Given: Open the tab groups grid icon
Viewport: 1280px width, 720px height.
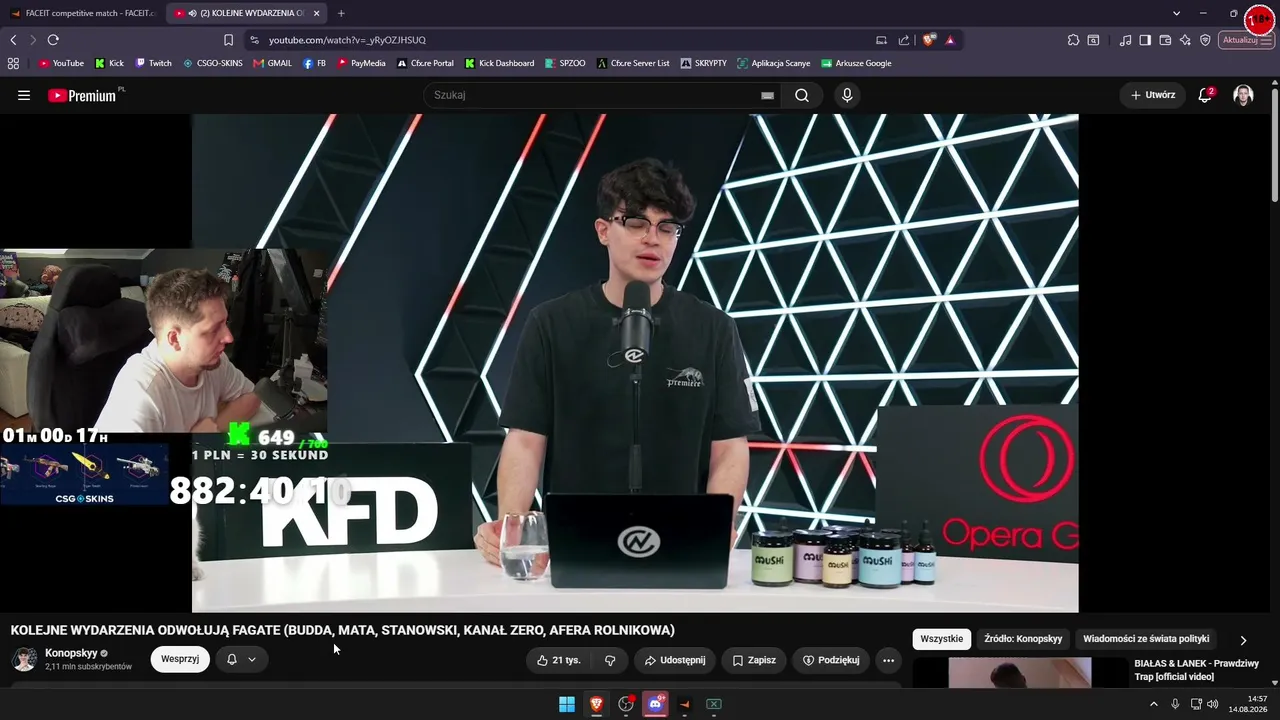Looking at the screenshot, I should tap(13, 63).
